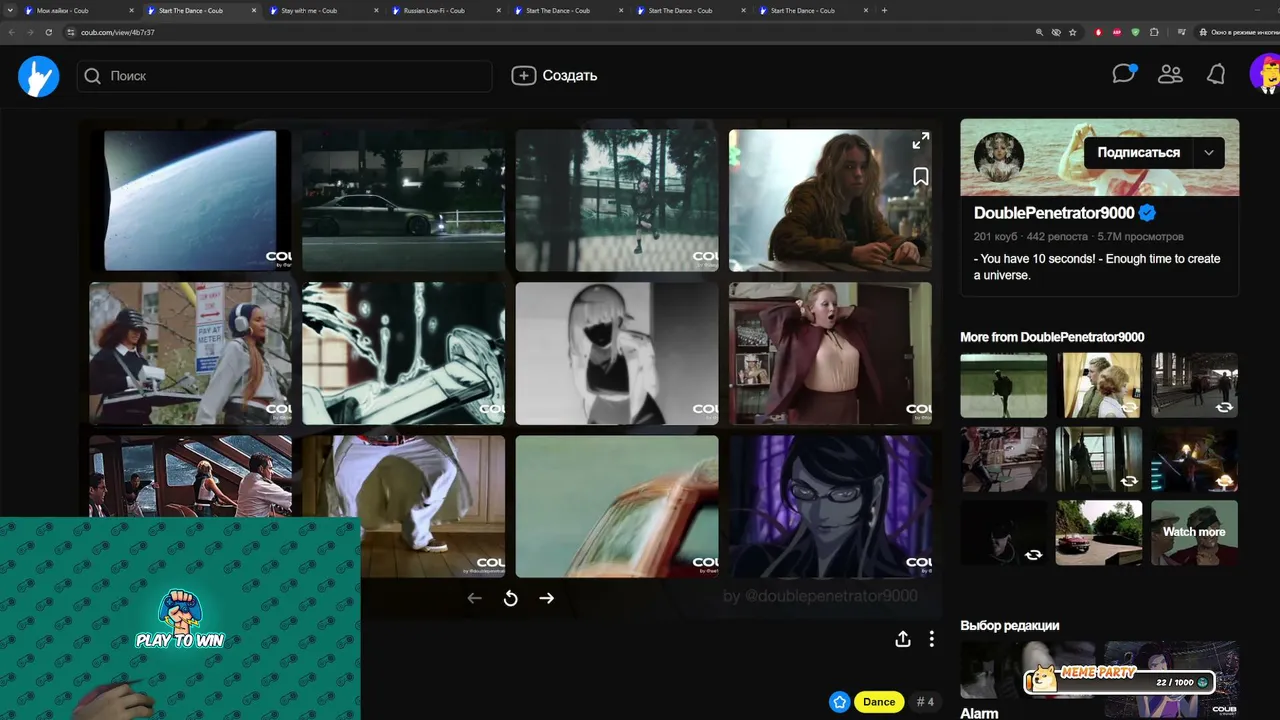The height and width of the screenshot is (720, 1280).
Task: Go to the next coub
Action: pyautogui.click(x=547, y=598)
